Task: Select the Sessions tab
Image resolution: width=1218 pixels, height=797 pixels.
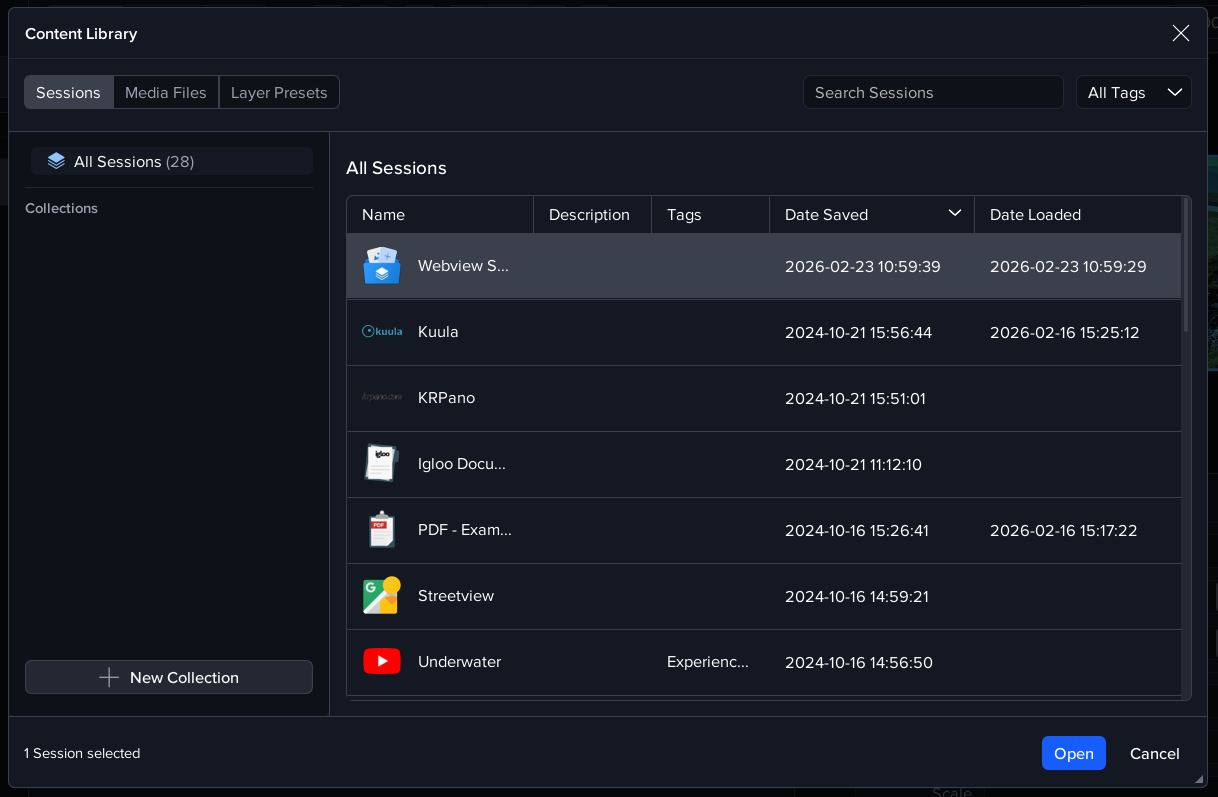Action: pos(68,92)
